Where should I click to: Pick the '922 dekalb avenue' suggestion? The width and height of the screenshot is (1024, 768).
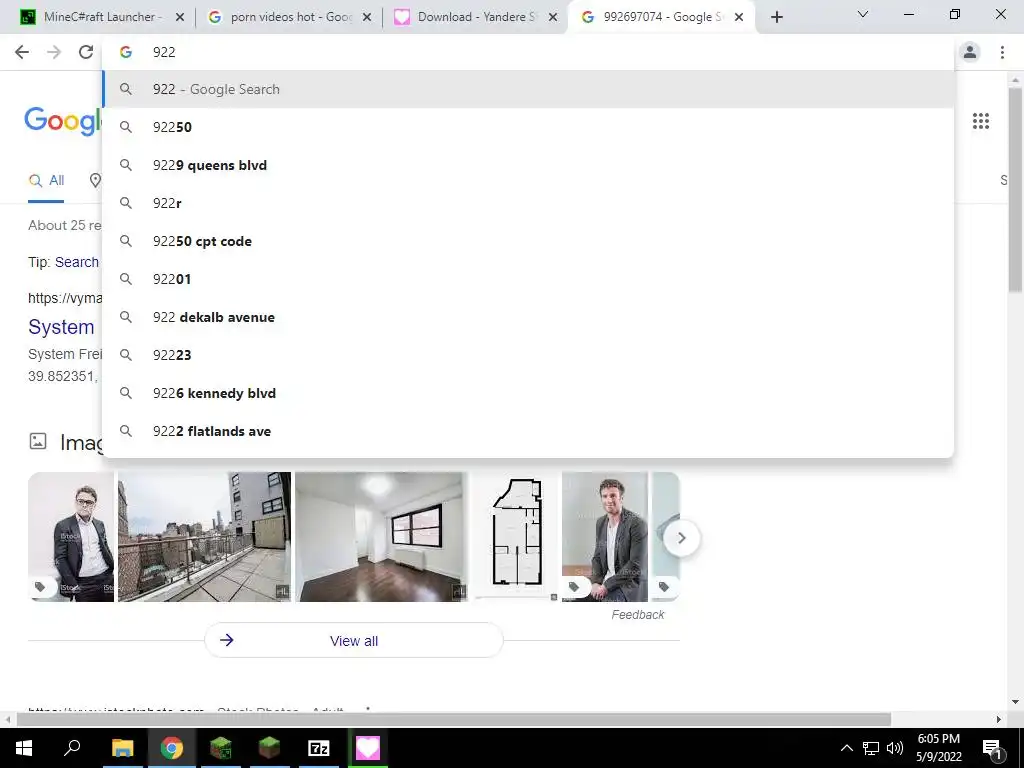tap(528, 317)
